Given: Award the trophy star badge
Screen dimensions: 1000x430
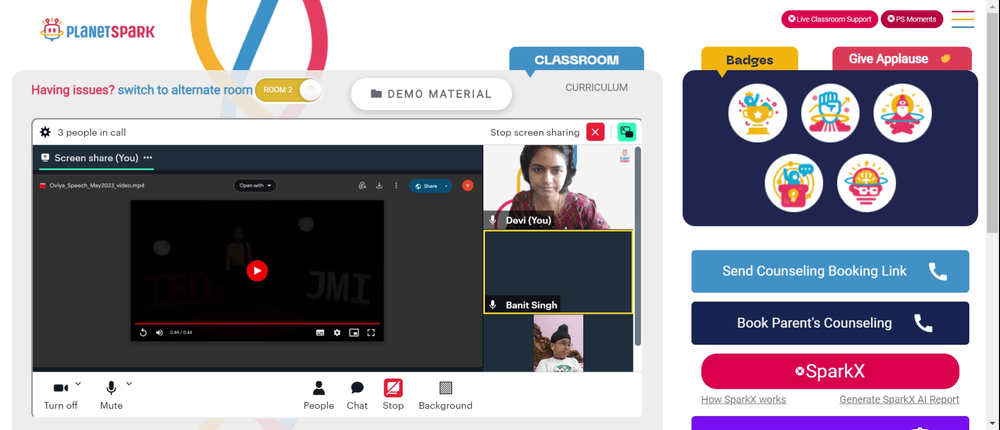Looking at the screenshot, I should click(758, 114).
